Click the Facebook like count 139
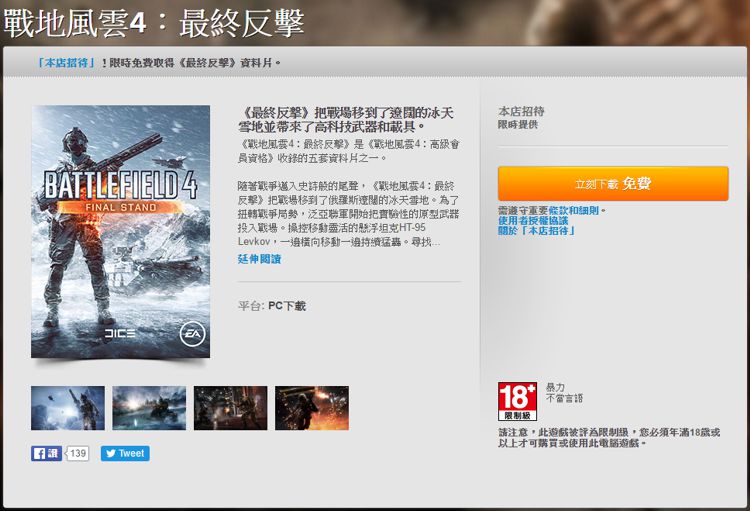Image resolution: width=750 pixels, height=511 pixels. pos(77,454)
